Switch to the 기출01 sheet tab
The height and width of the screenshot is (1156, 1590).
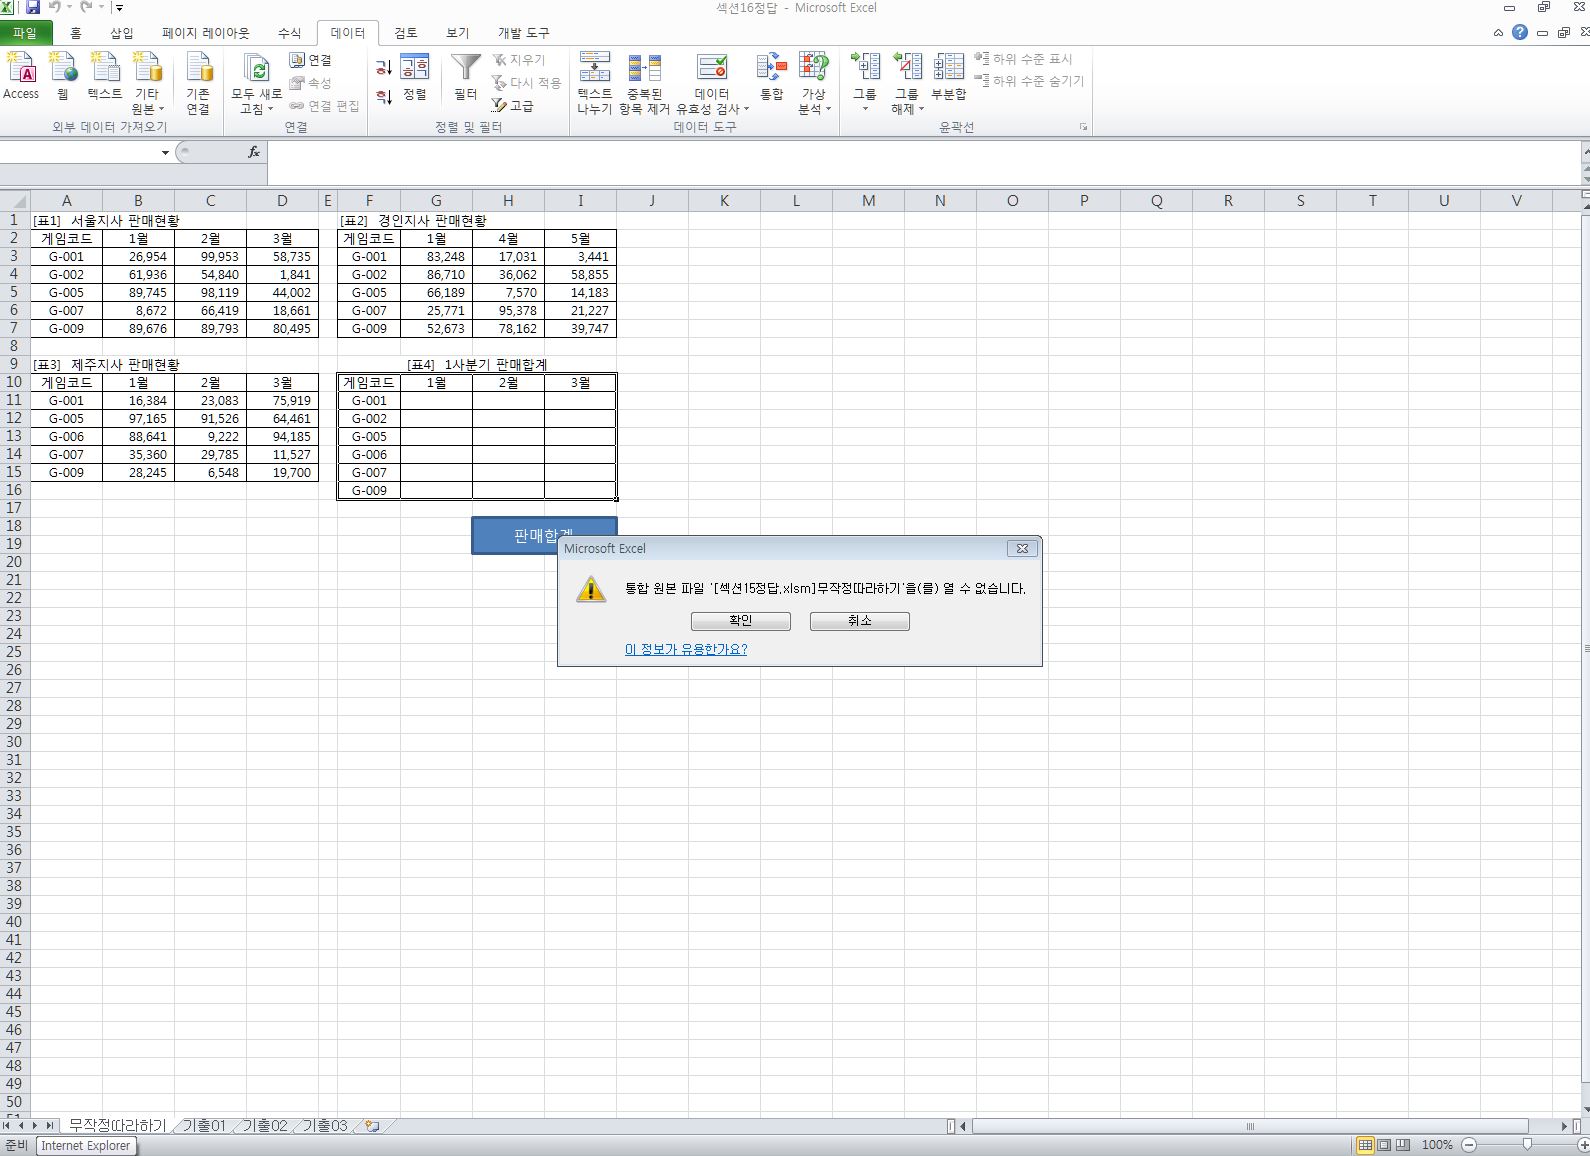(x=204, y=1126)
